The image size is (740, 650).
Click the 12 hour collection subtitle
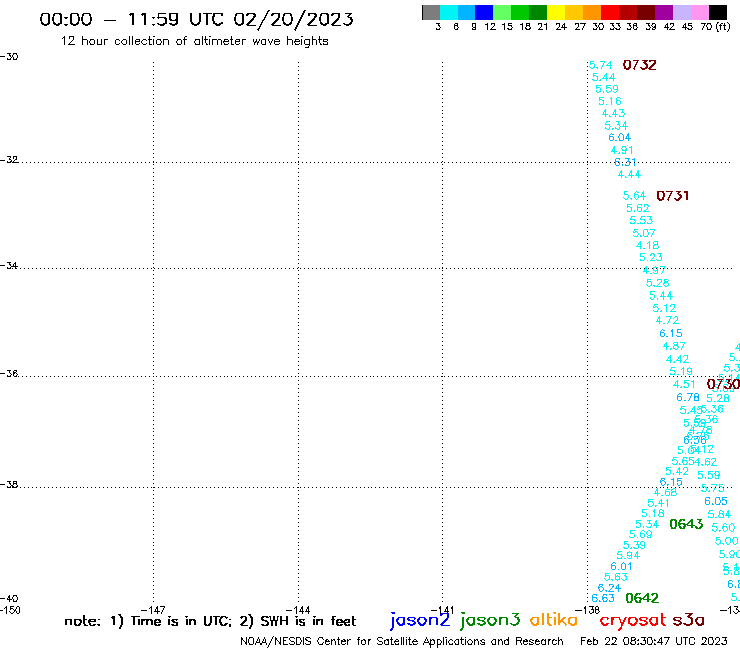click(x=194, y=41)
